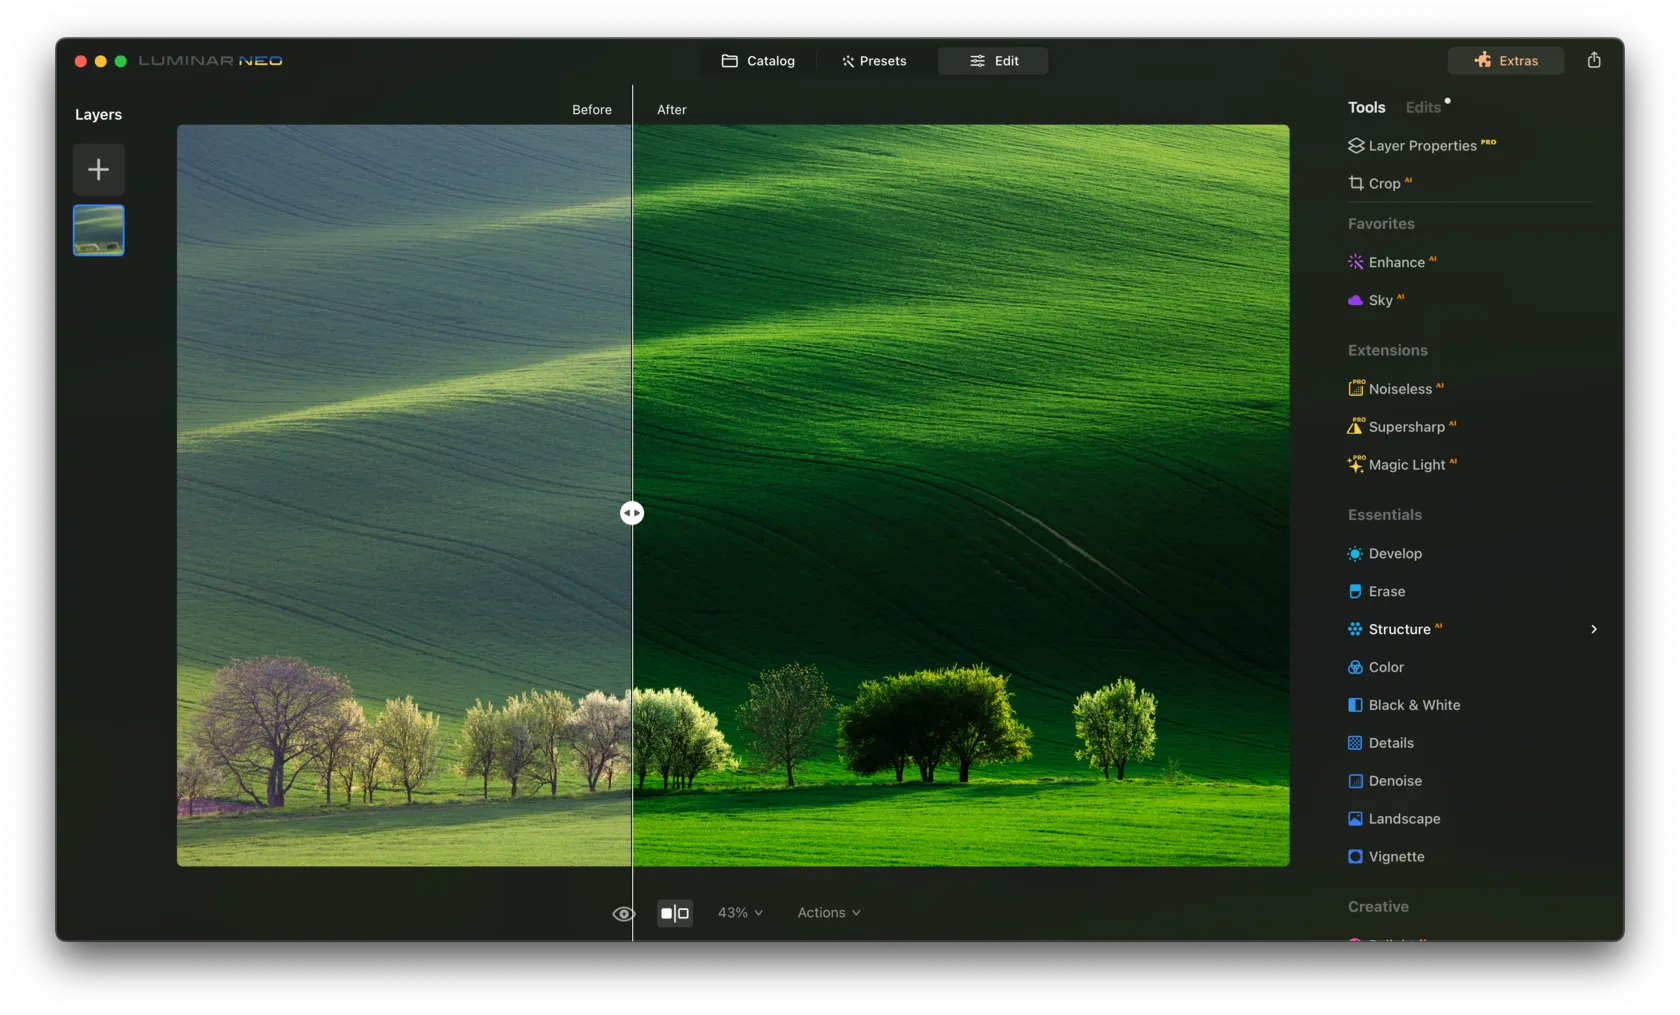This screenshot has width=1680, height=1015.
Task: Click the before/after divider slider handle
Action: click(632, 513)
